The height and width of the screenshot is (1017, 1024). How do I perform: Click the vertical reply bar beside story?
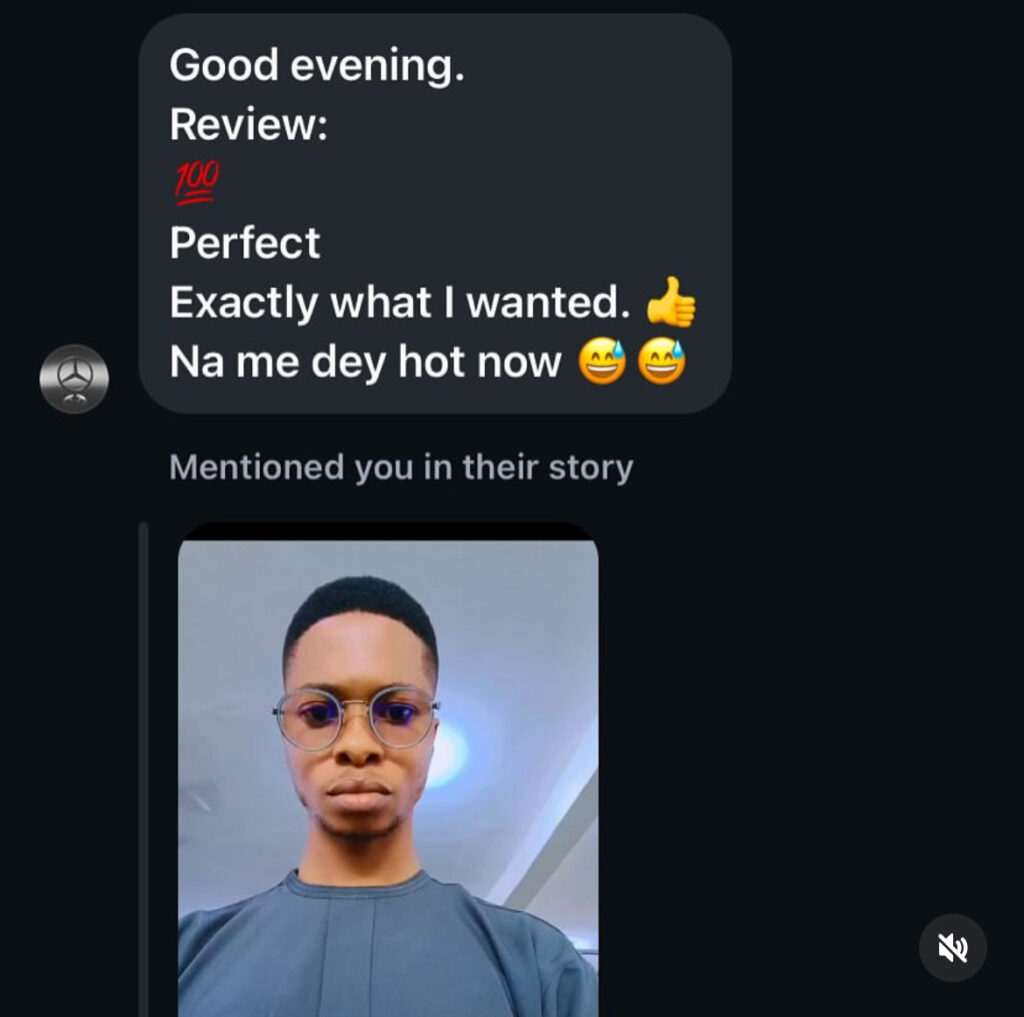[144, 769]
